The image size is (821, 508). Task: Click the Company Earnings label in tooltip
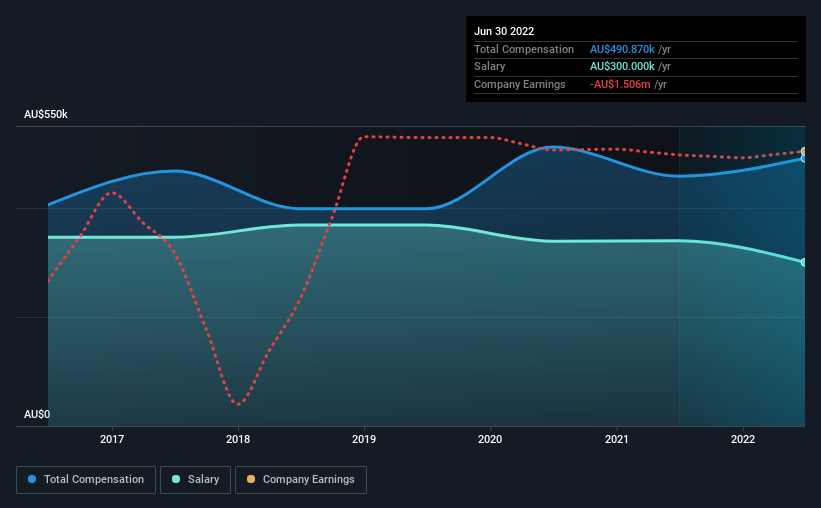tap(520, 84)
